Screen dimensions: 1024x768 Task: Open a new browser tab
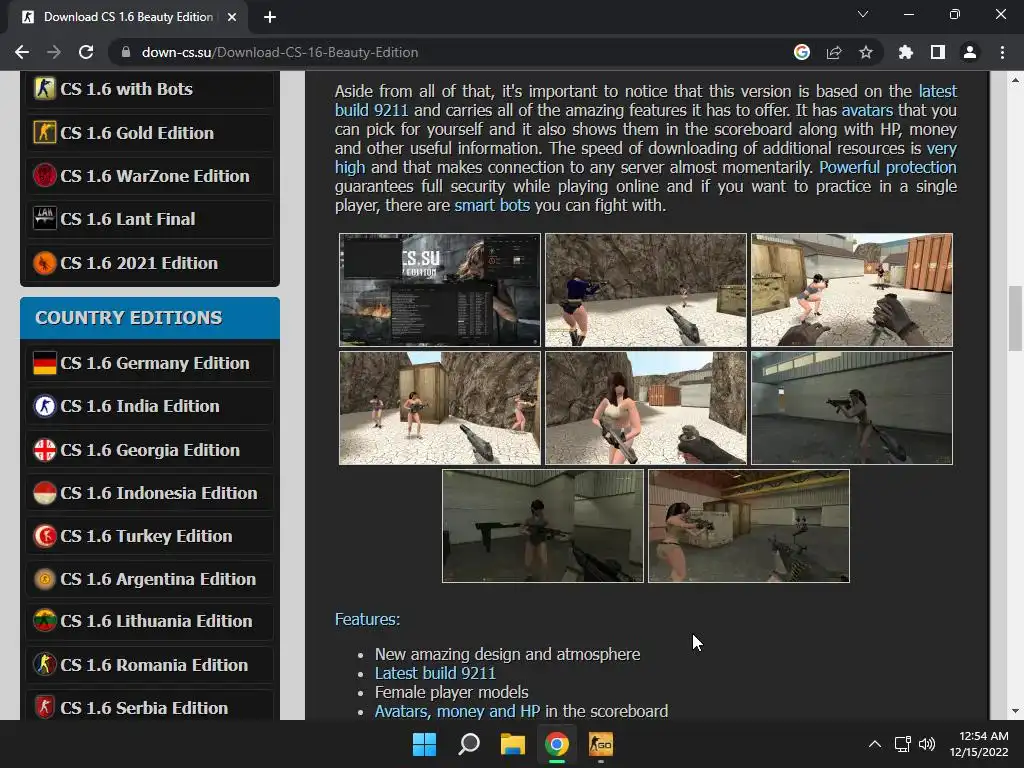[270, 17]
